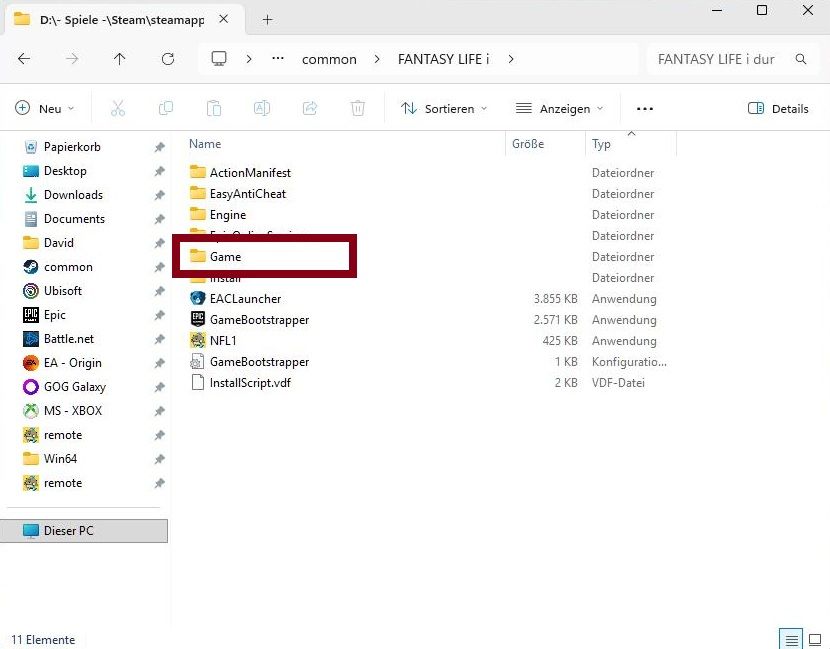
Task: Close the current Explorer tab
Action: click(x=224, y=20)
